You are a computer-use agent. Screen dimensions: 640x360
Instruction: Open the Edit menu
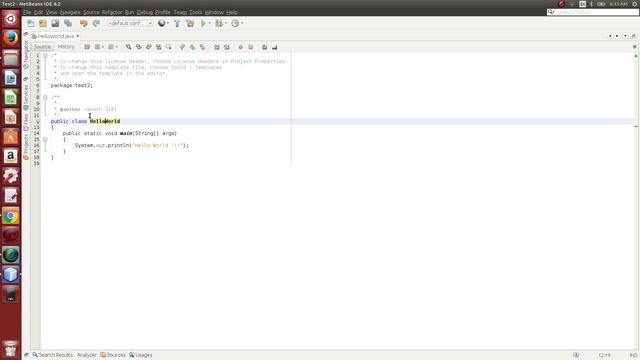coord(38,12)
